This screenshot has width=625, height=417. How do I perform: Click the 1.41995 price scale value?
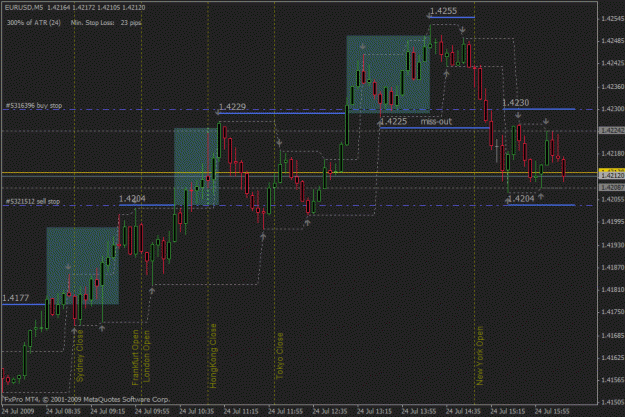click(x=612, y=222)
